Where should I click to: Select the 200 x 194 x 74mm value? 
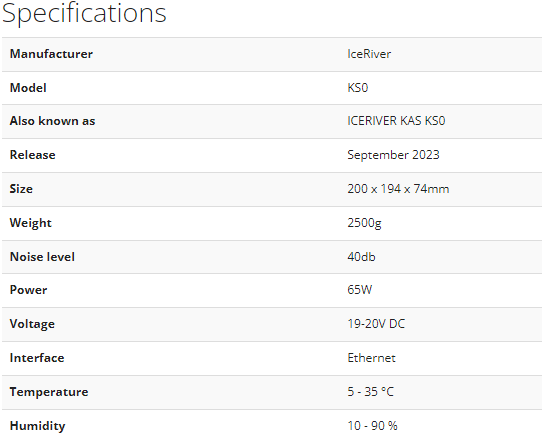click(x=398, y=189)
